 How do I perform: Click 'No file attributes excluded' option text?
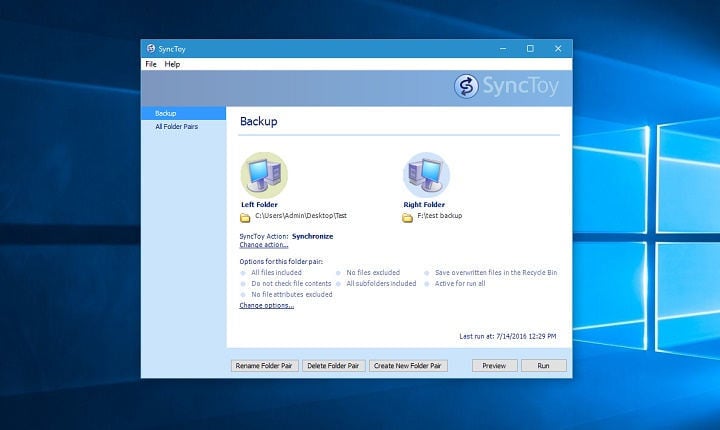[292, 294]
